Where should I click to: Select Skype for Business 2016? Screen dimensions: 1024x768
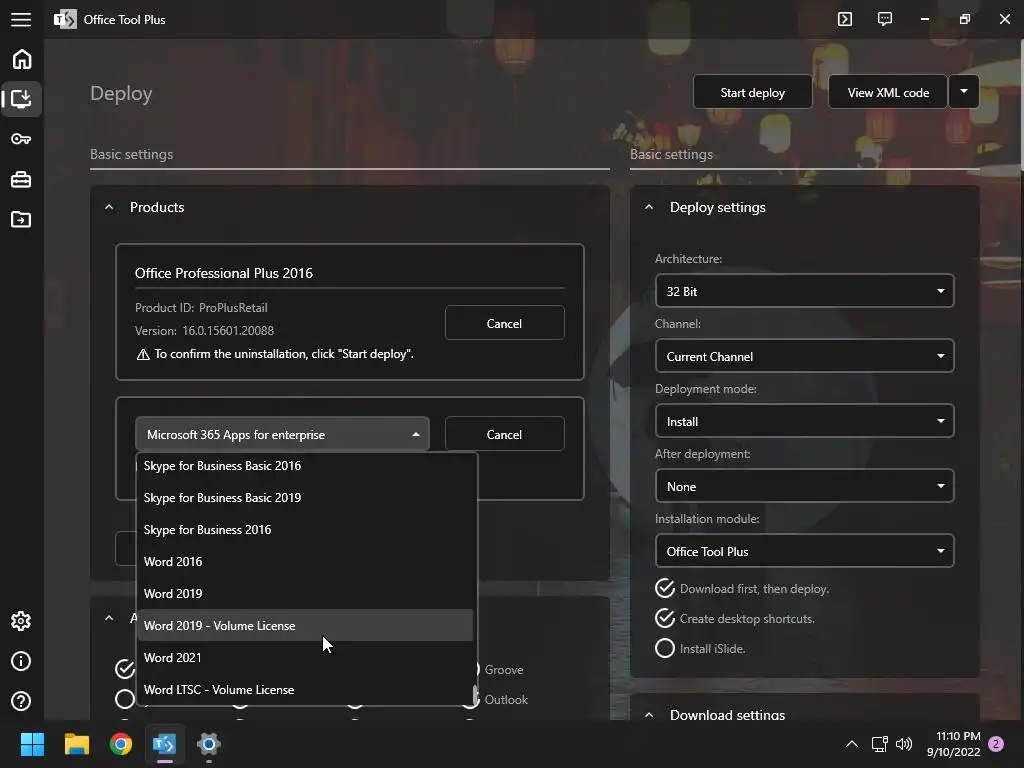pyautogui.click(x=304, y=530)
